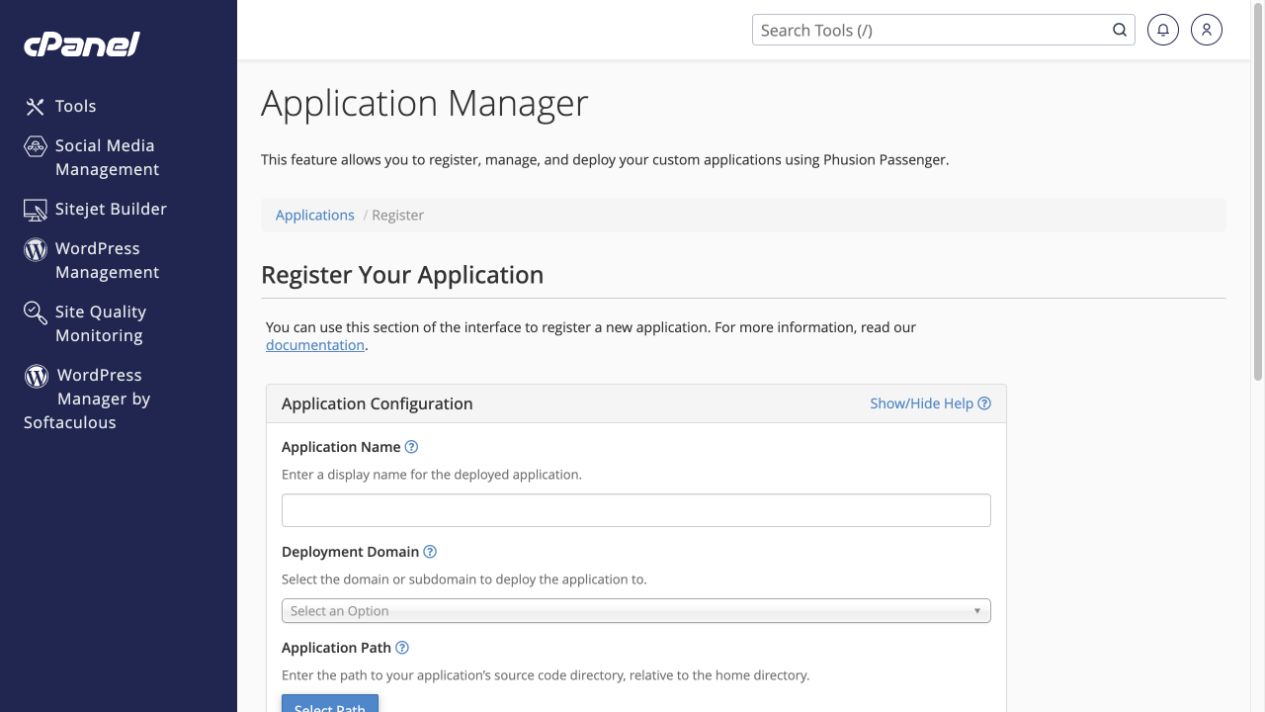This screenshot has width=1265, height=712.
Task: Go to WordPress Management
Action: 106,260
